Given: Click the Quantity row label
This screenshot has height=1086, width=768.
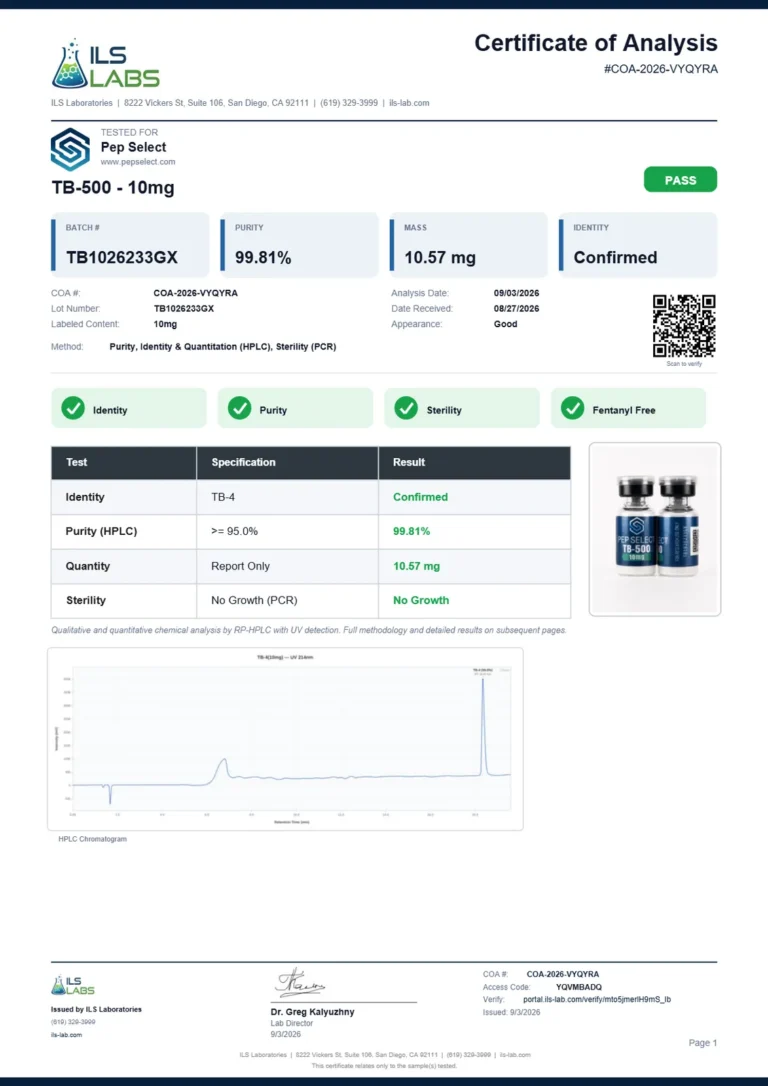Looking at the screenshot, I should point(87,566).
